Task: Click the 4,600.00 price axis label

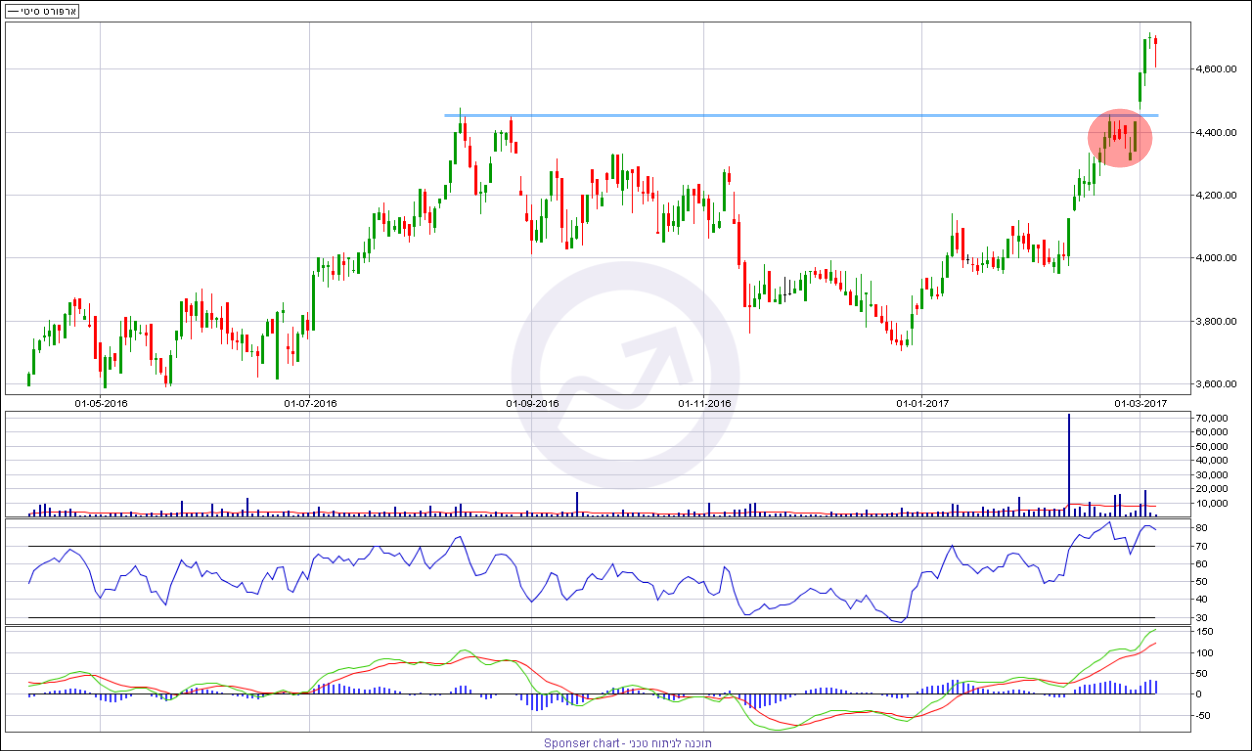Action: tap(1216, 69)
